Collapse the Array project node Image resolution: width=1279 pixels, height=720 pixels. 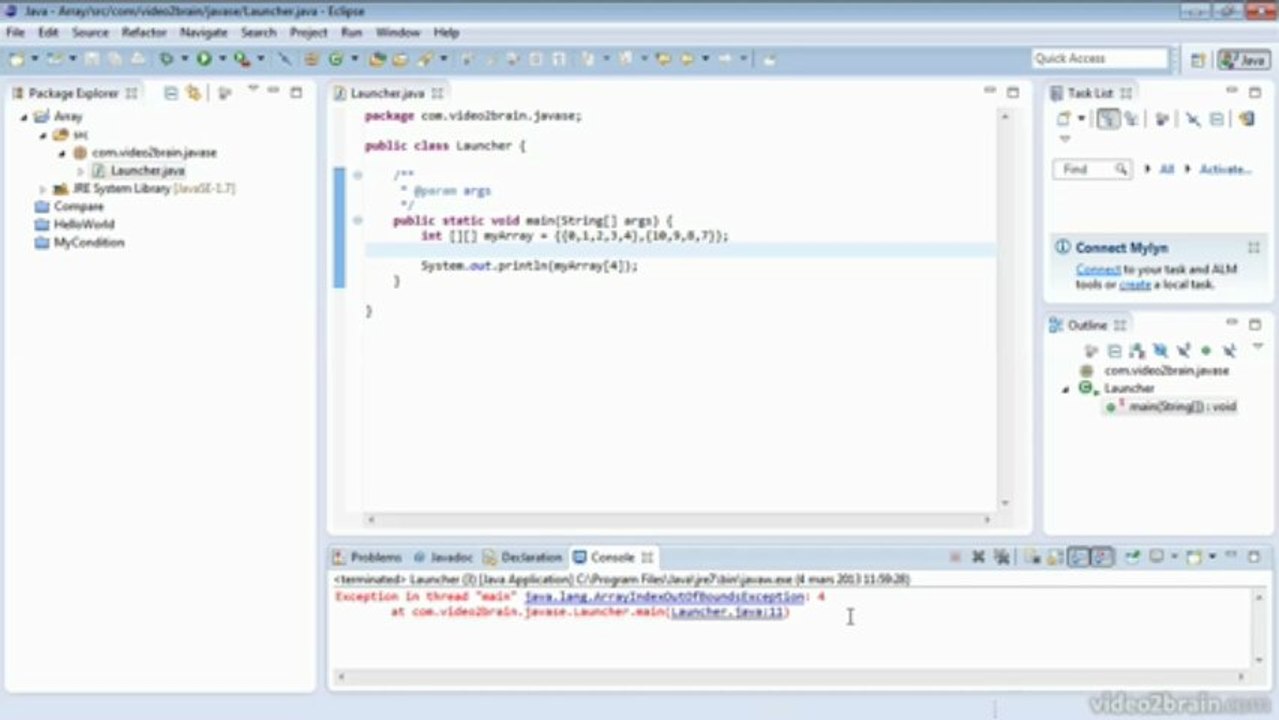24,117
